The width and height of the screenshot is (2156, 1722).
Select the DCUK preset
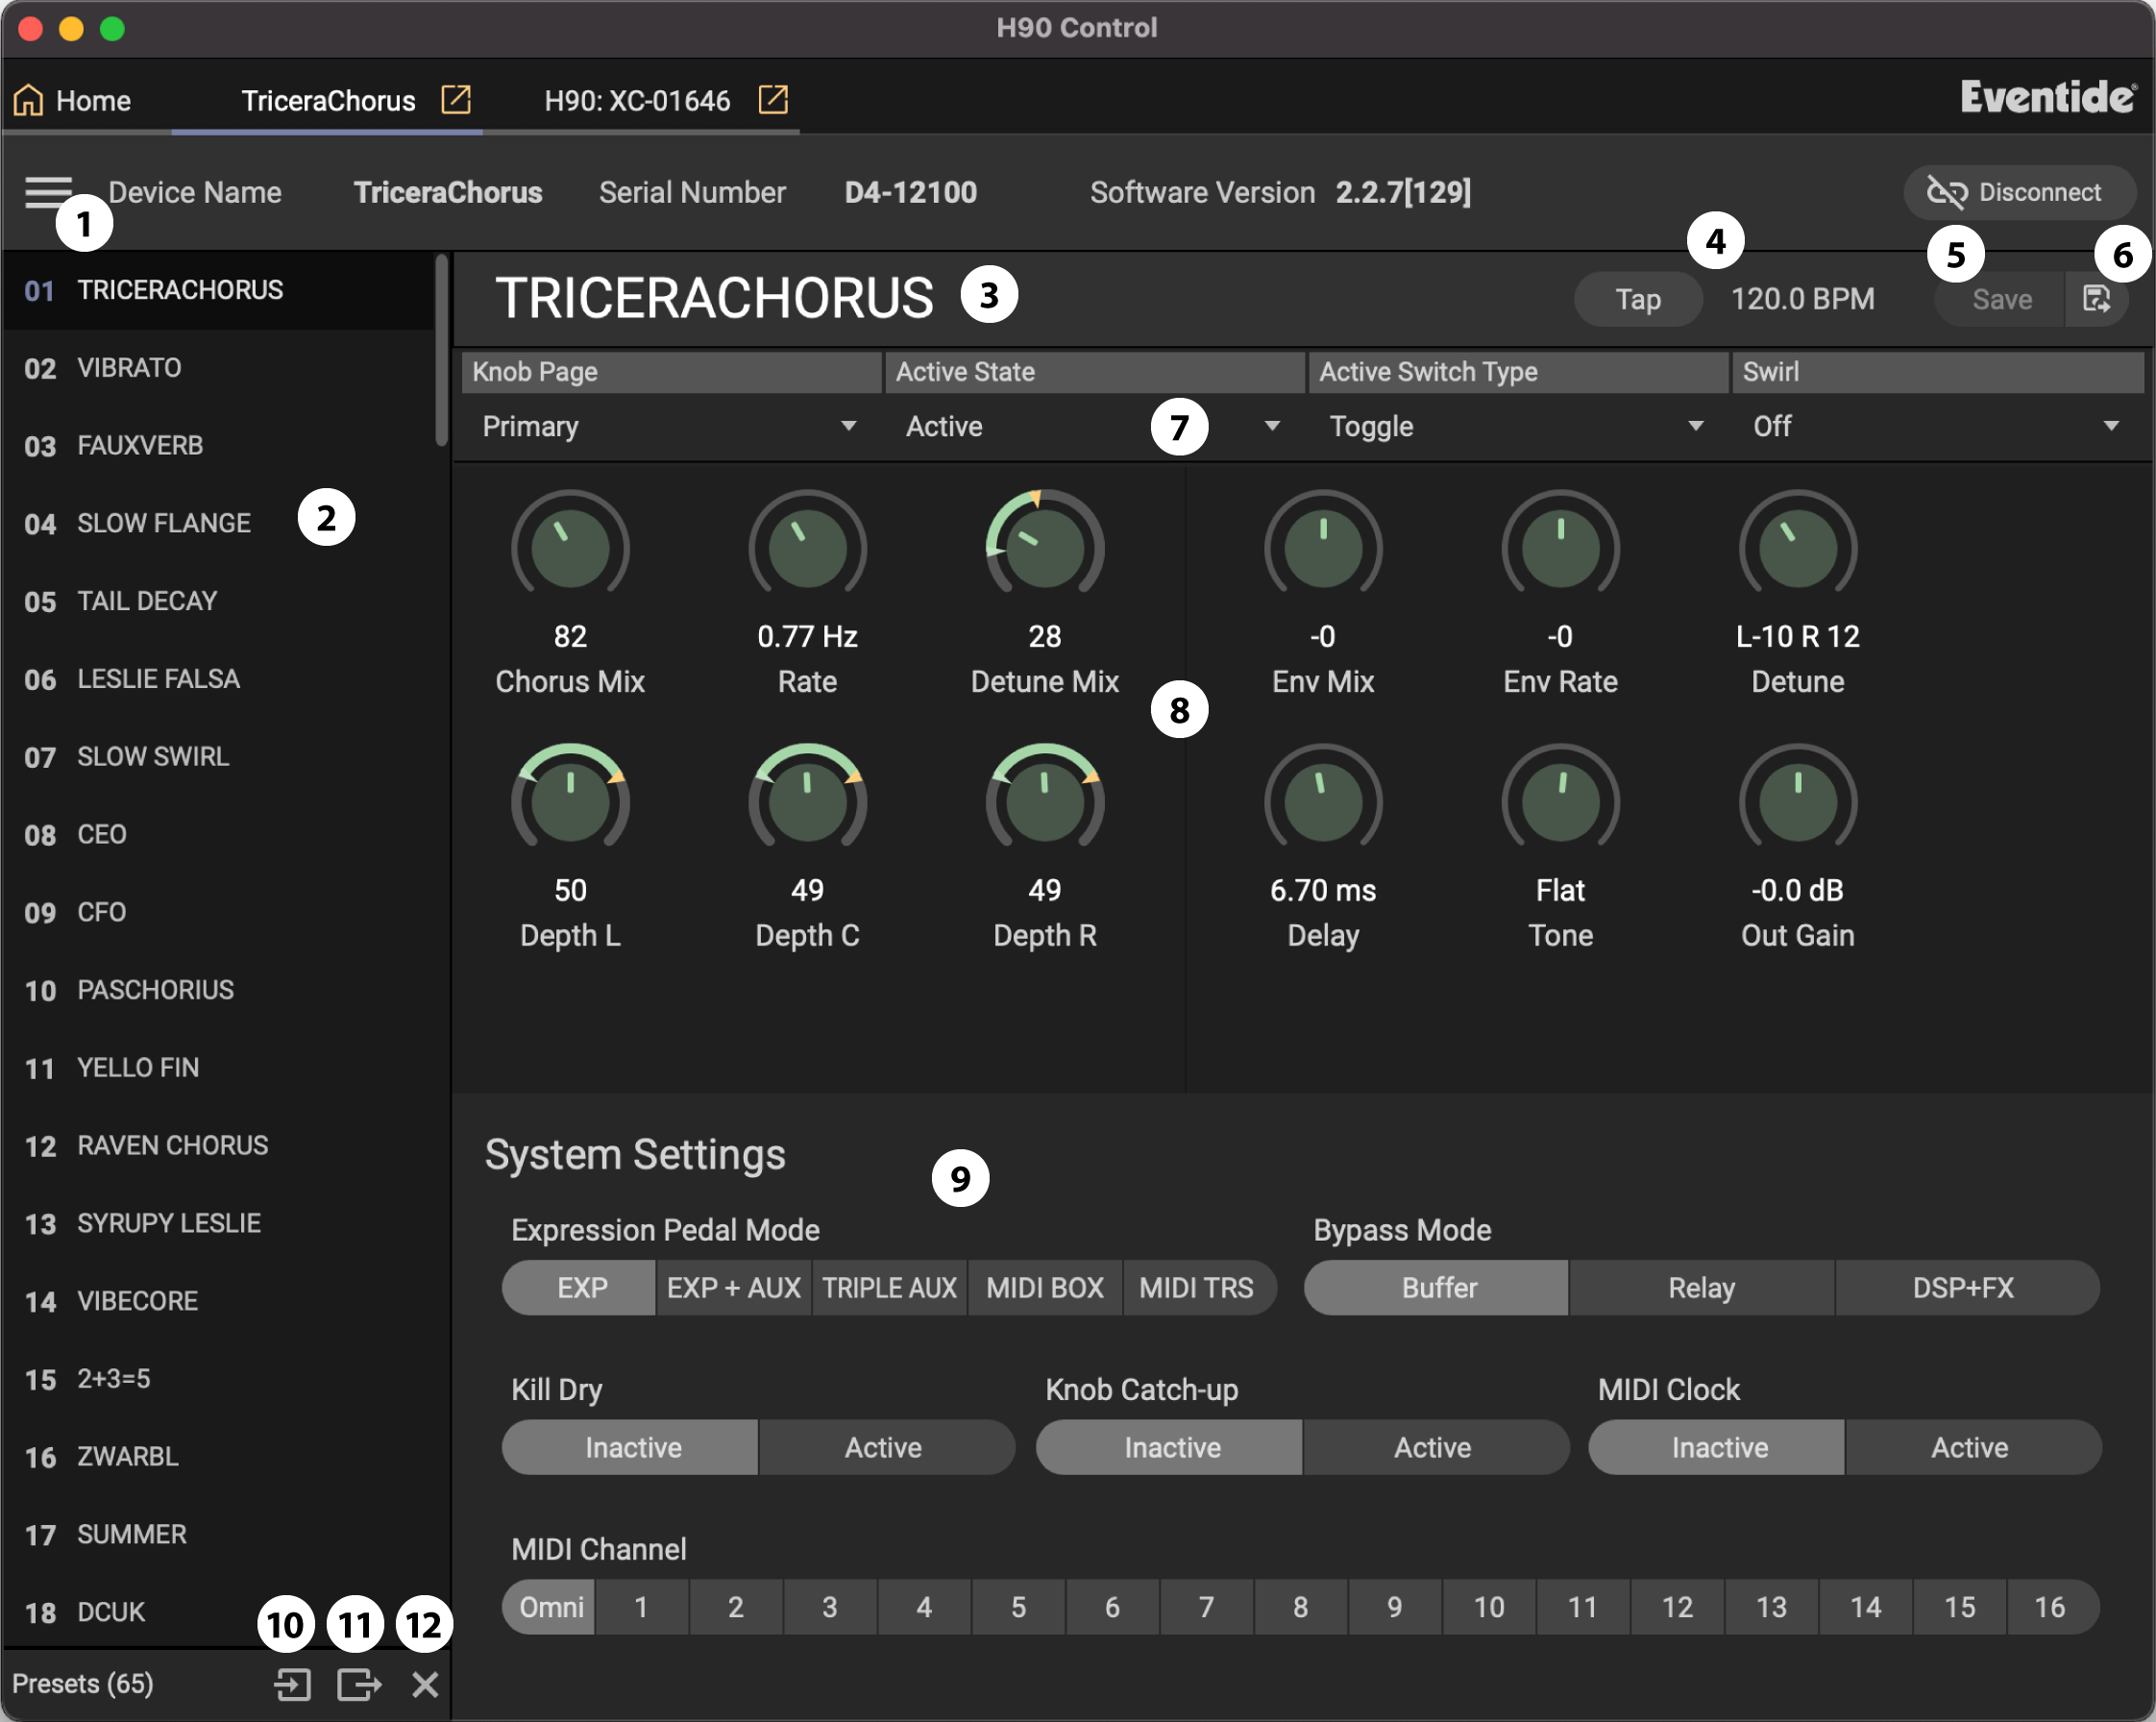(x=218, y=1612)
